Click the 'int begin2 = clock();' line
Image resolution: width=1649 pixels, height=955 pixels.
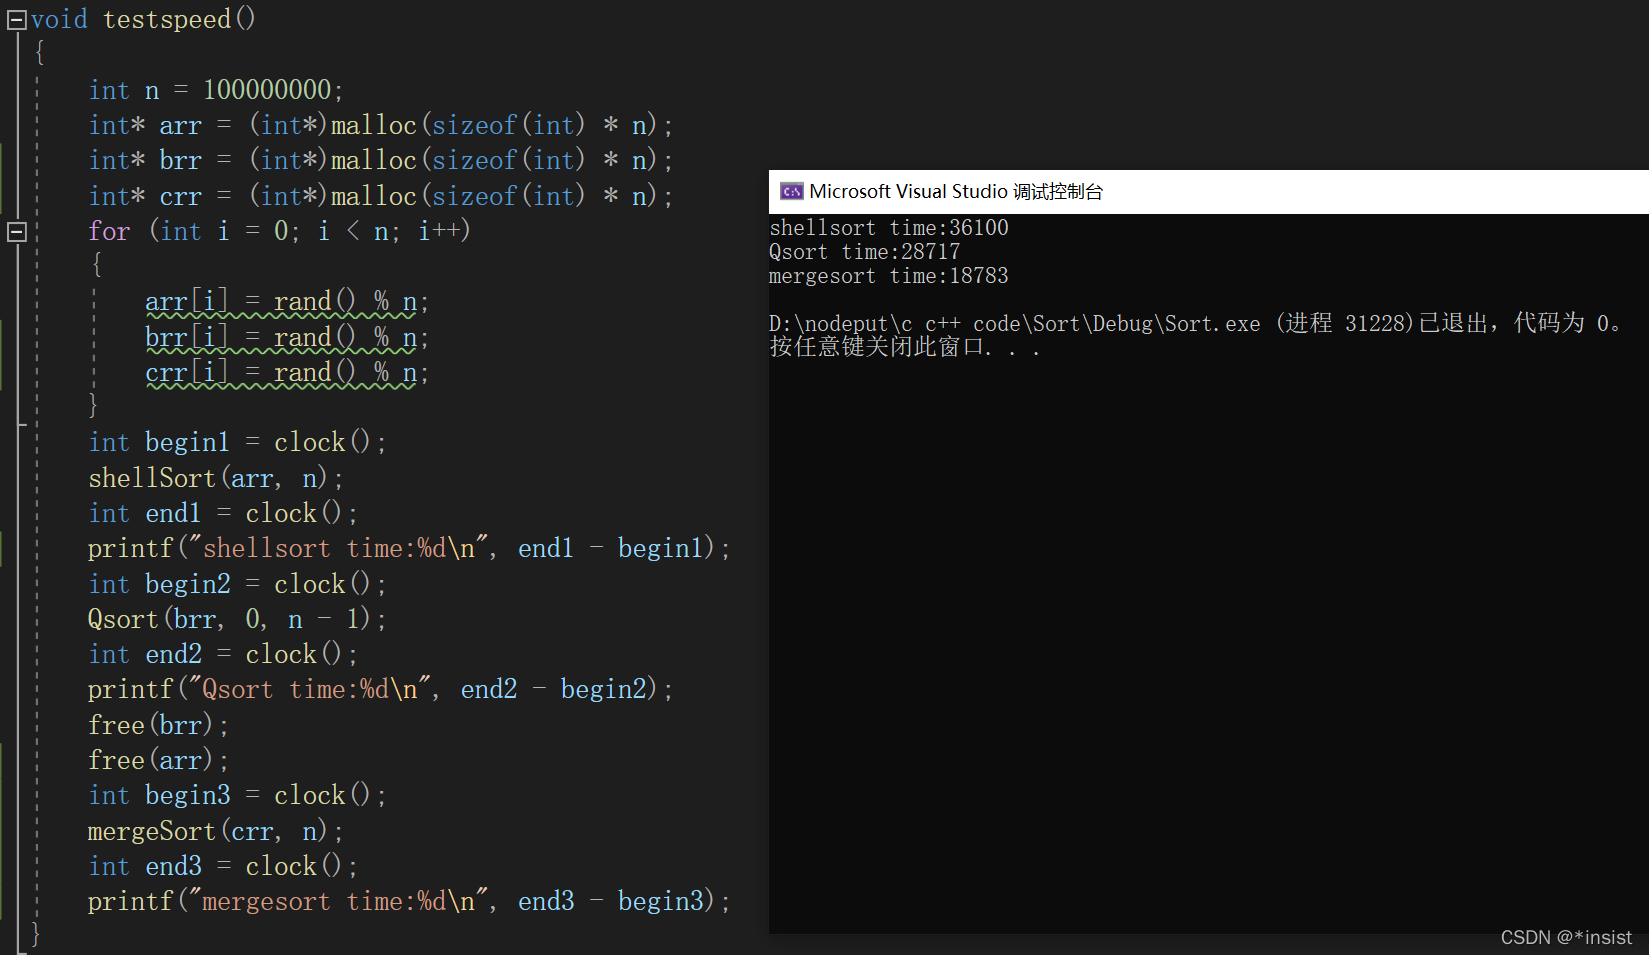click(x=237, y=584)
